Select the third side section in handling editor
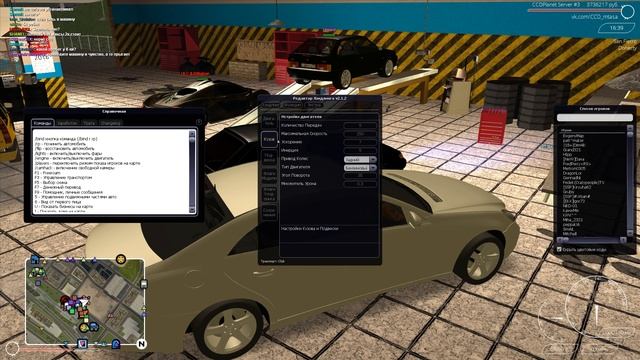Screen dimensions: 640x360 (269, 158)
